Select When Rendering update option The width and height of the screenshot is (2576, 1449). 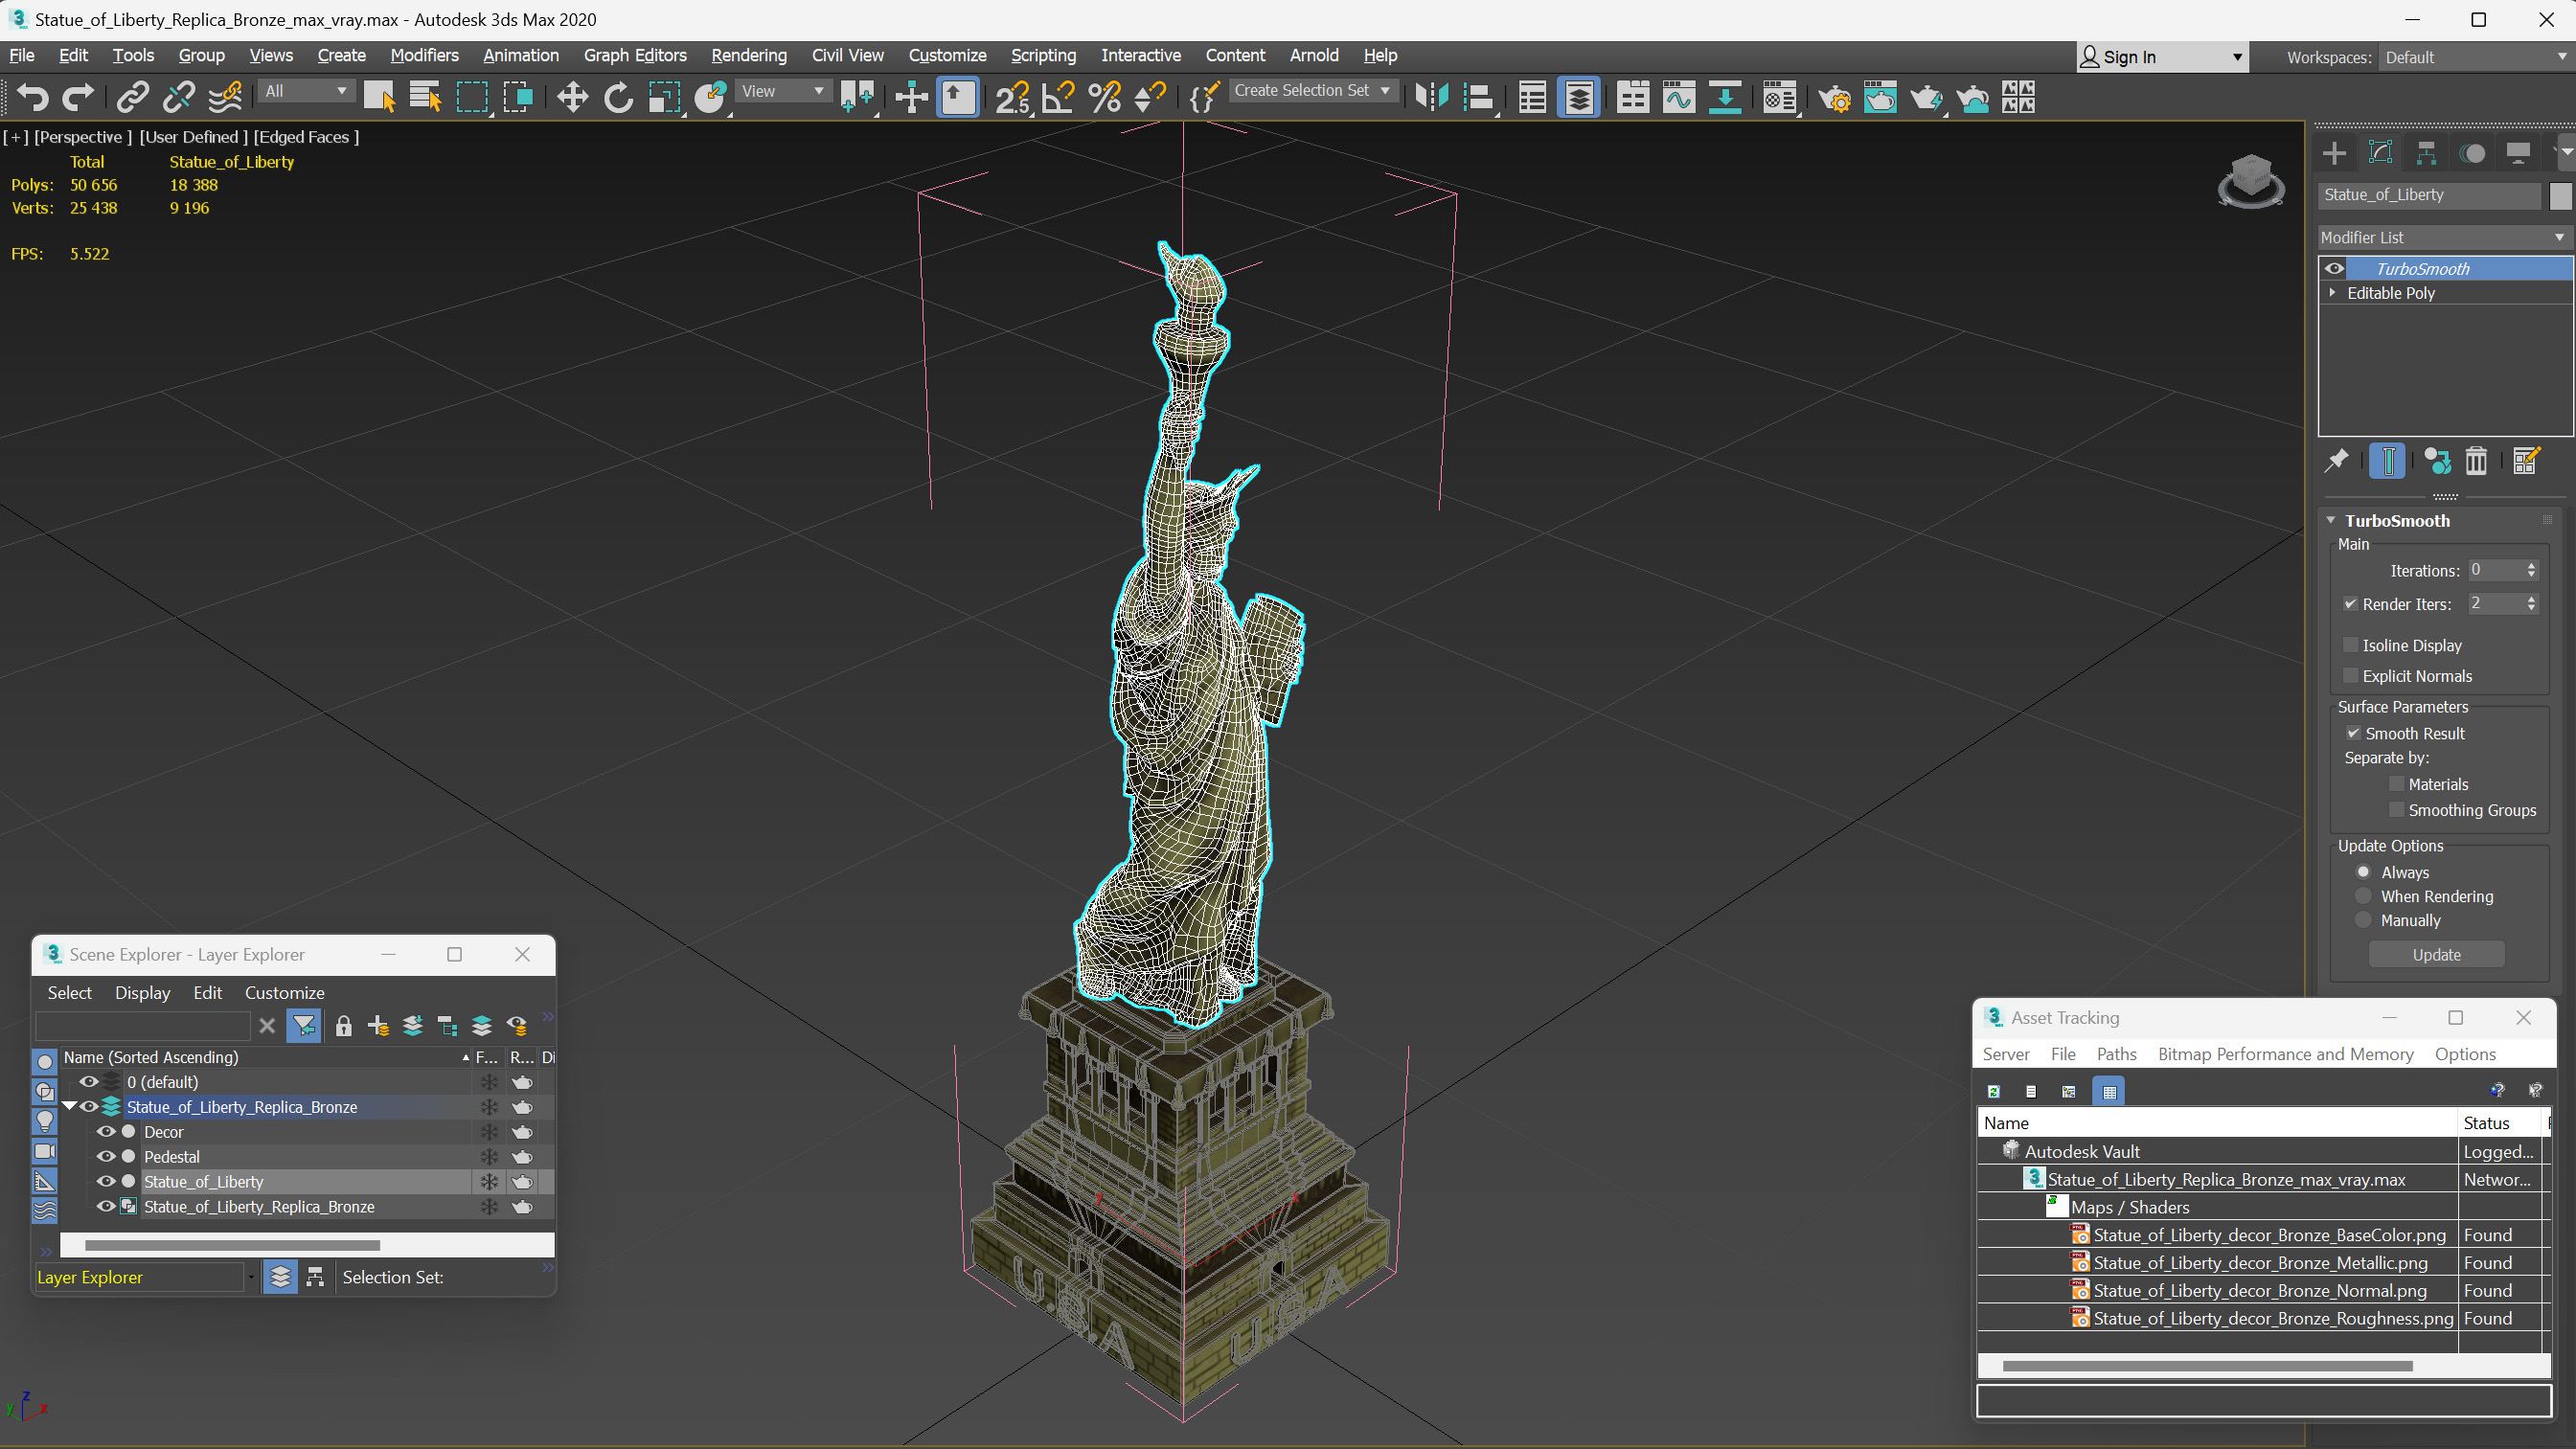(x=2364, y=896)
